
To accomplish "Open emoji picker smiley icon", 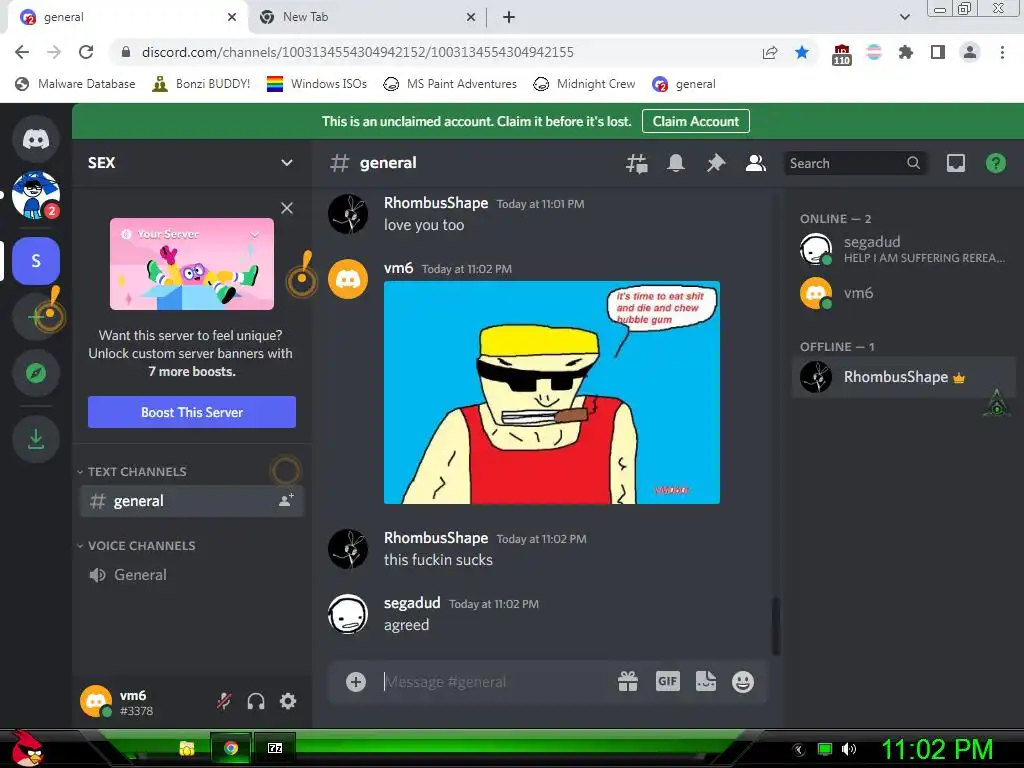I will coord(743,682).
